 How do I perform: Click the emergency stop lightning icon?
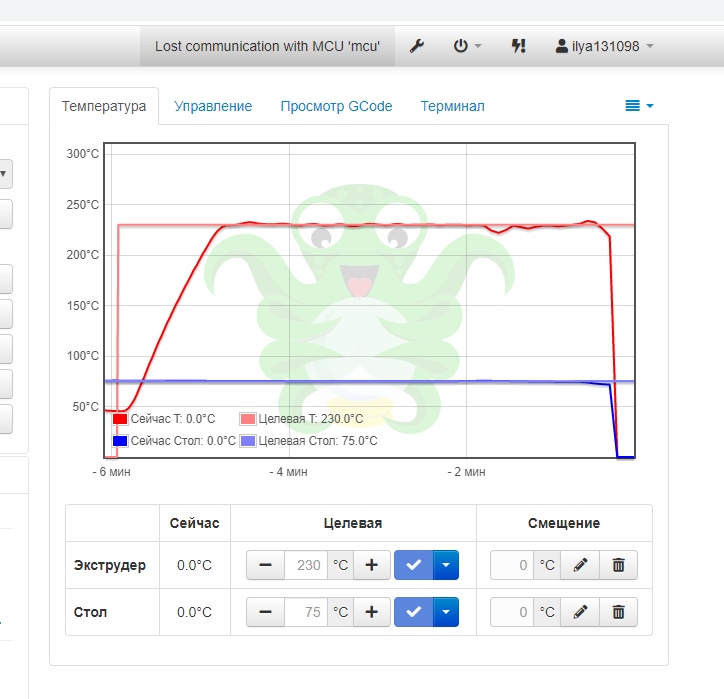click(518, 46)
